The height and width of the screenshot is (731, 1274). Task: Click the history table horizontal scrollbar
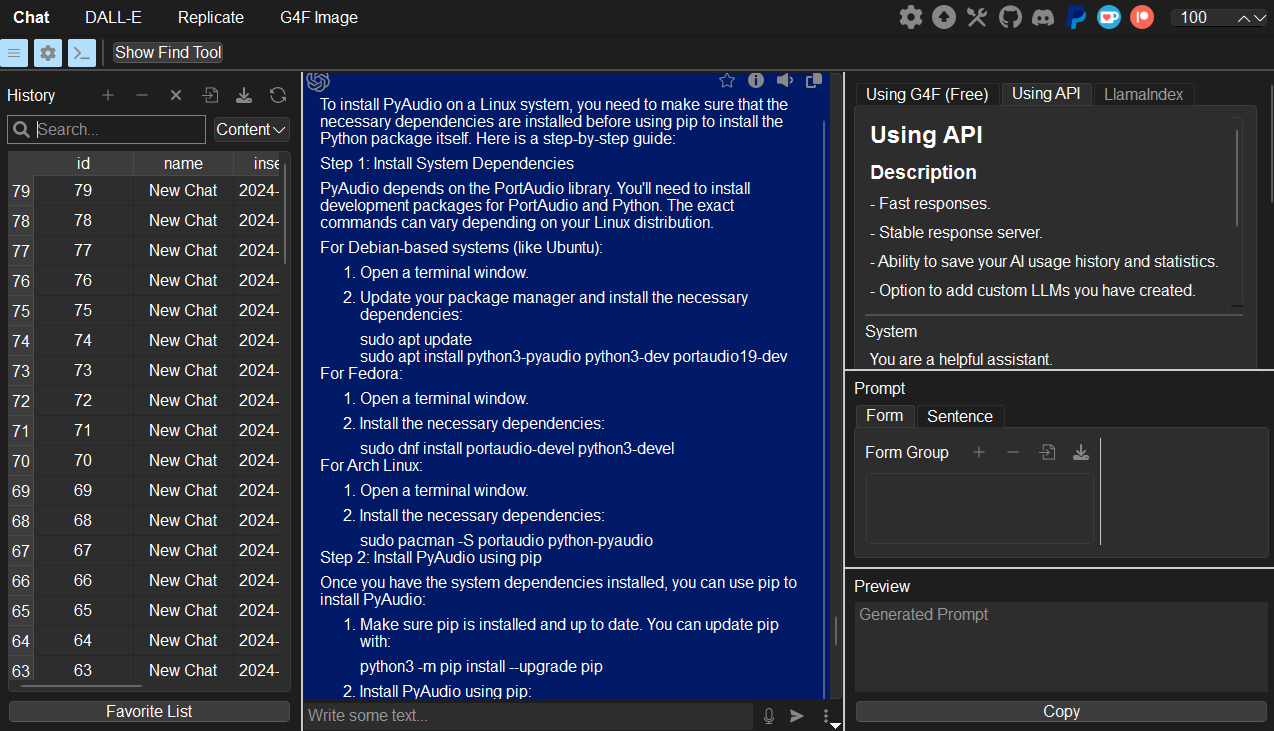82,686
